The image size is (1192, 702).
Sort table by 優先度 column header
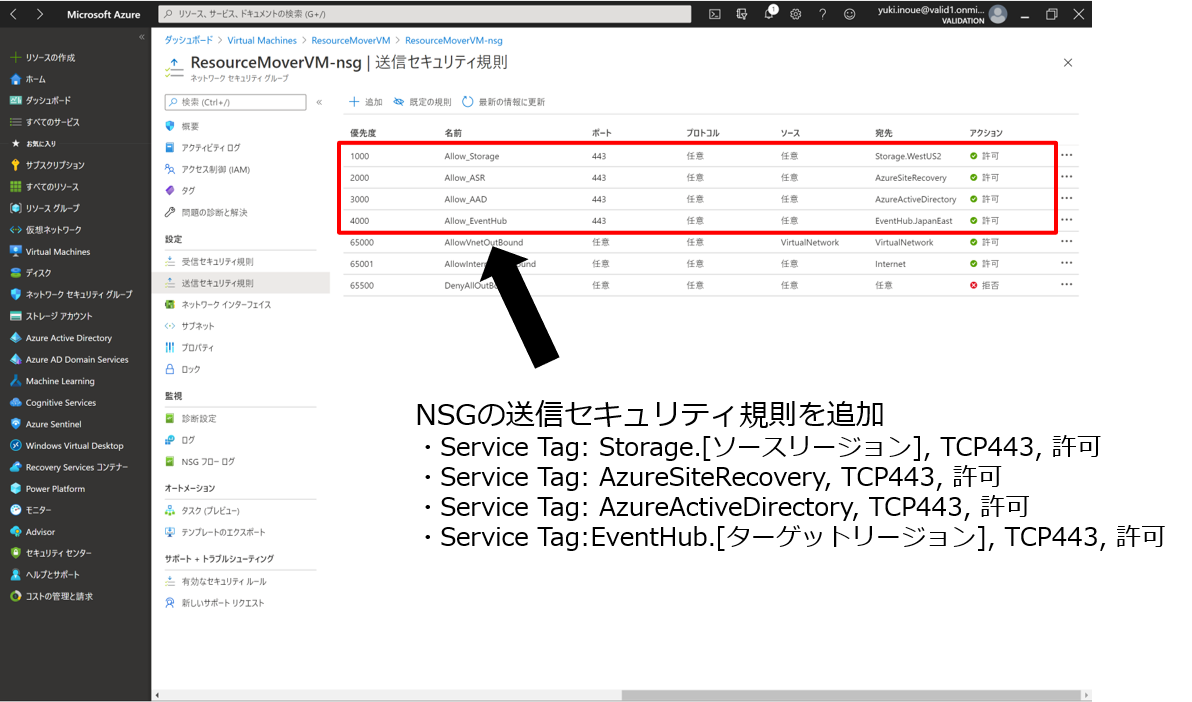coord(363,133)
